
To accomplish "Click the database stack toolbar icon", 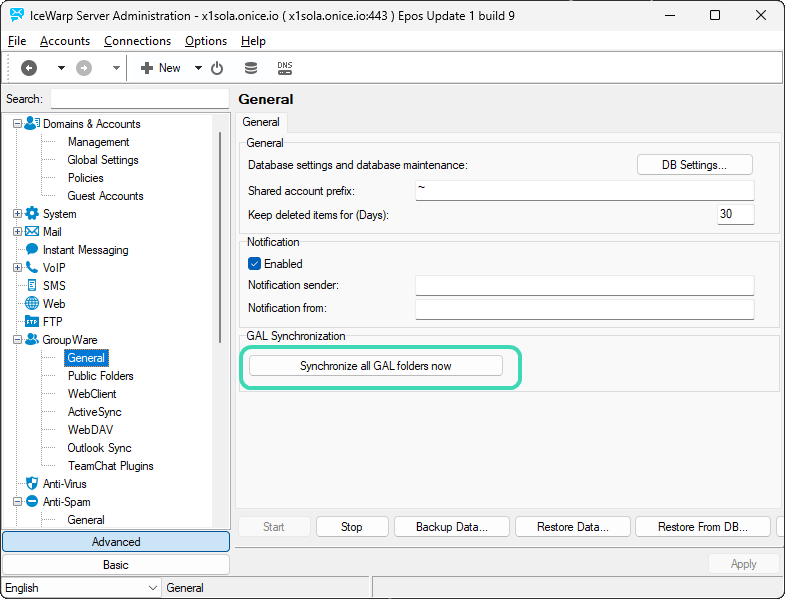I will coord(251,68).
